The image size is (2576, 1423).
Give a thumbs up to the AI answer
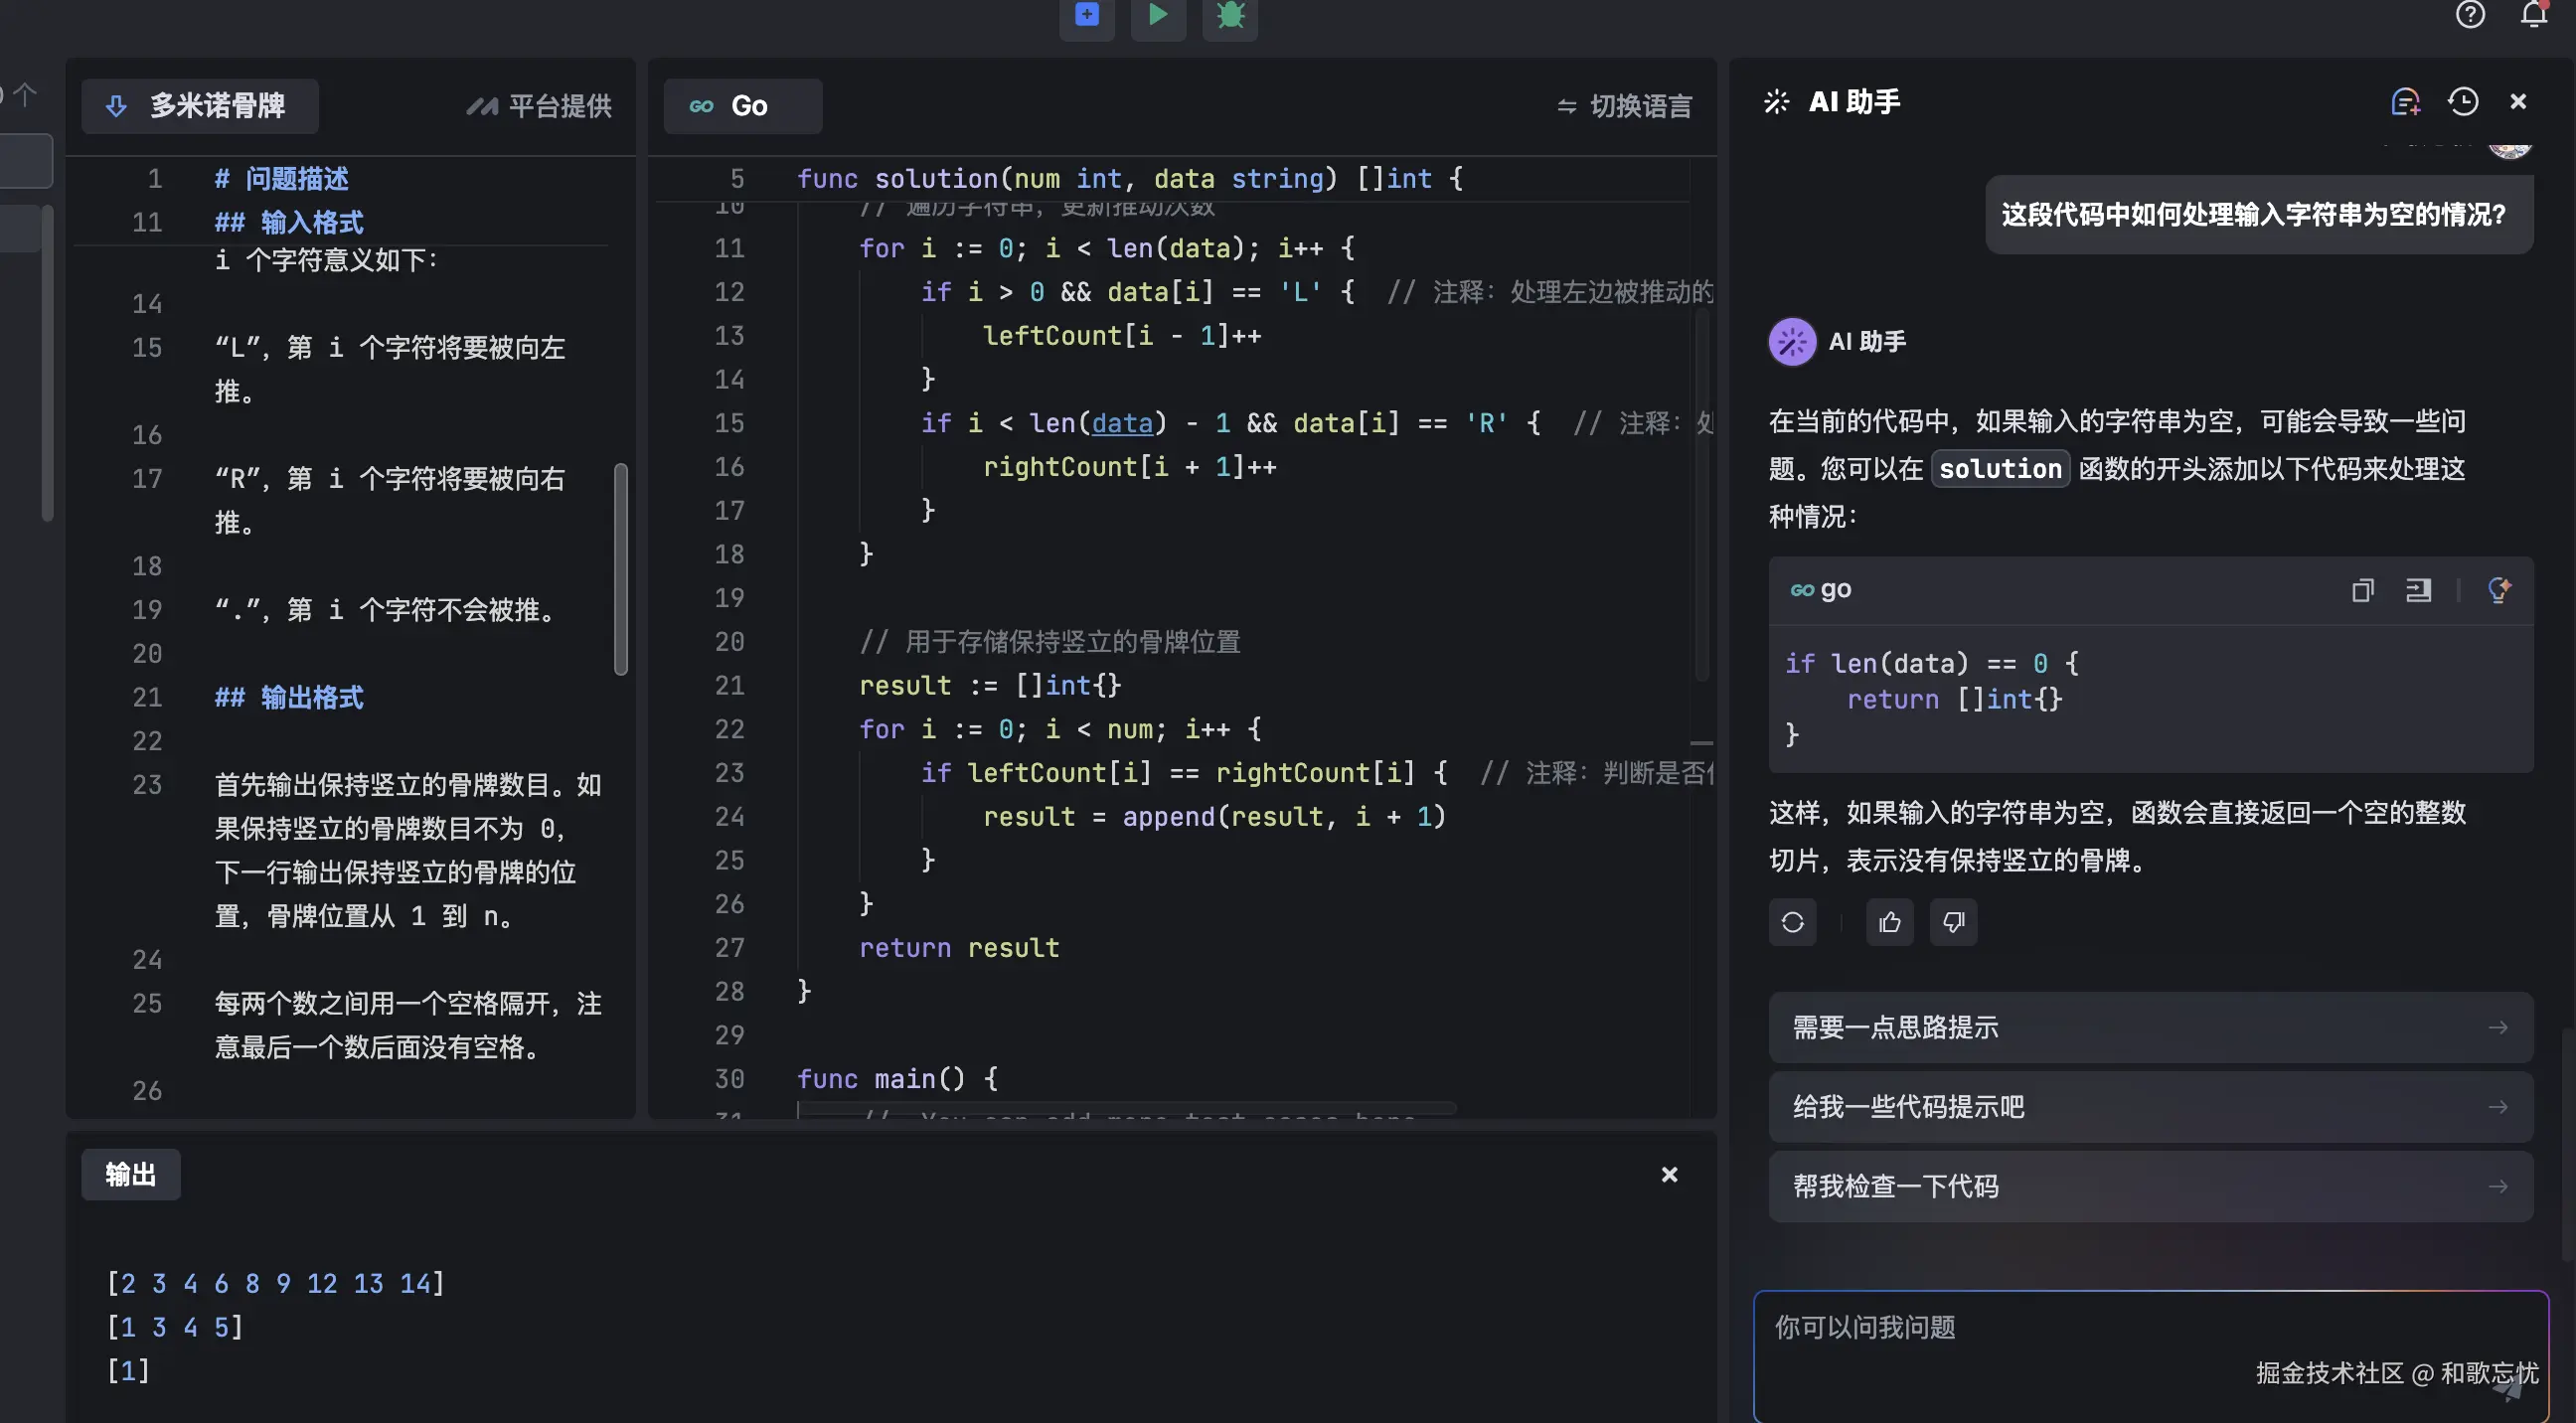1888,922
